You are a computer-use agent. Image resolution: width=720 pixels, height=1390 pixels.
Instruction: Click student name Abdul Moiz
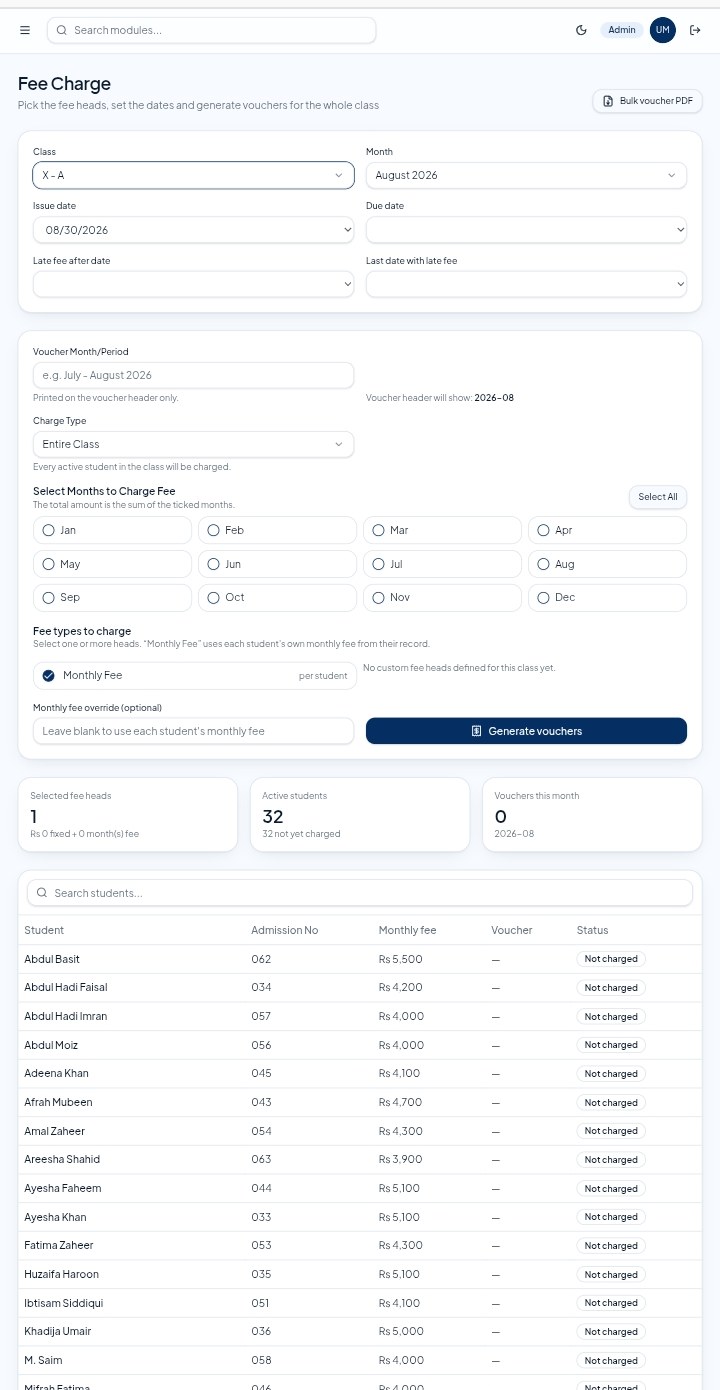[x=51, y=1045]
